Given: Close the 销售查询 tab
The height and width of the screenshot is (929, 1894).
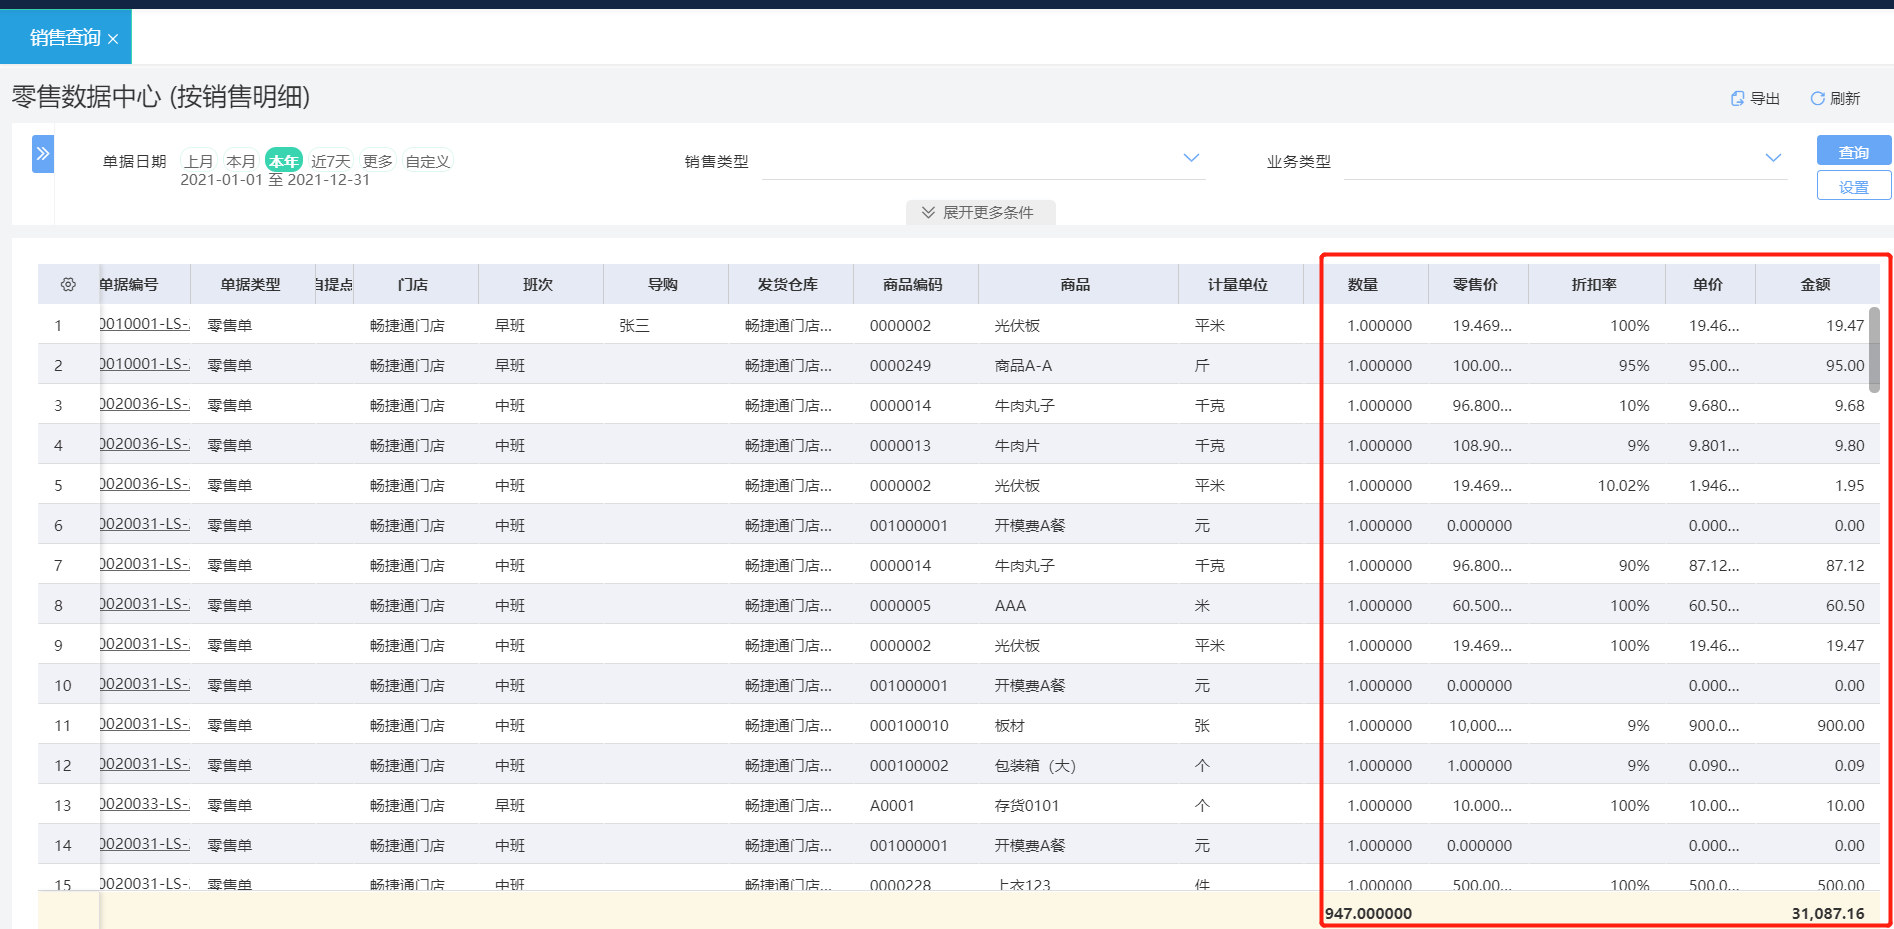Looking at the screenshot, I should [x=113, y=39].
